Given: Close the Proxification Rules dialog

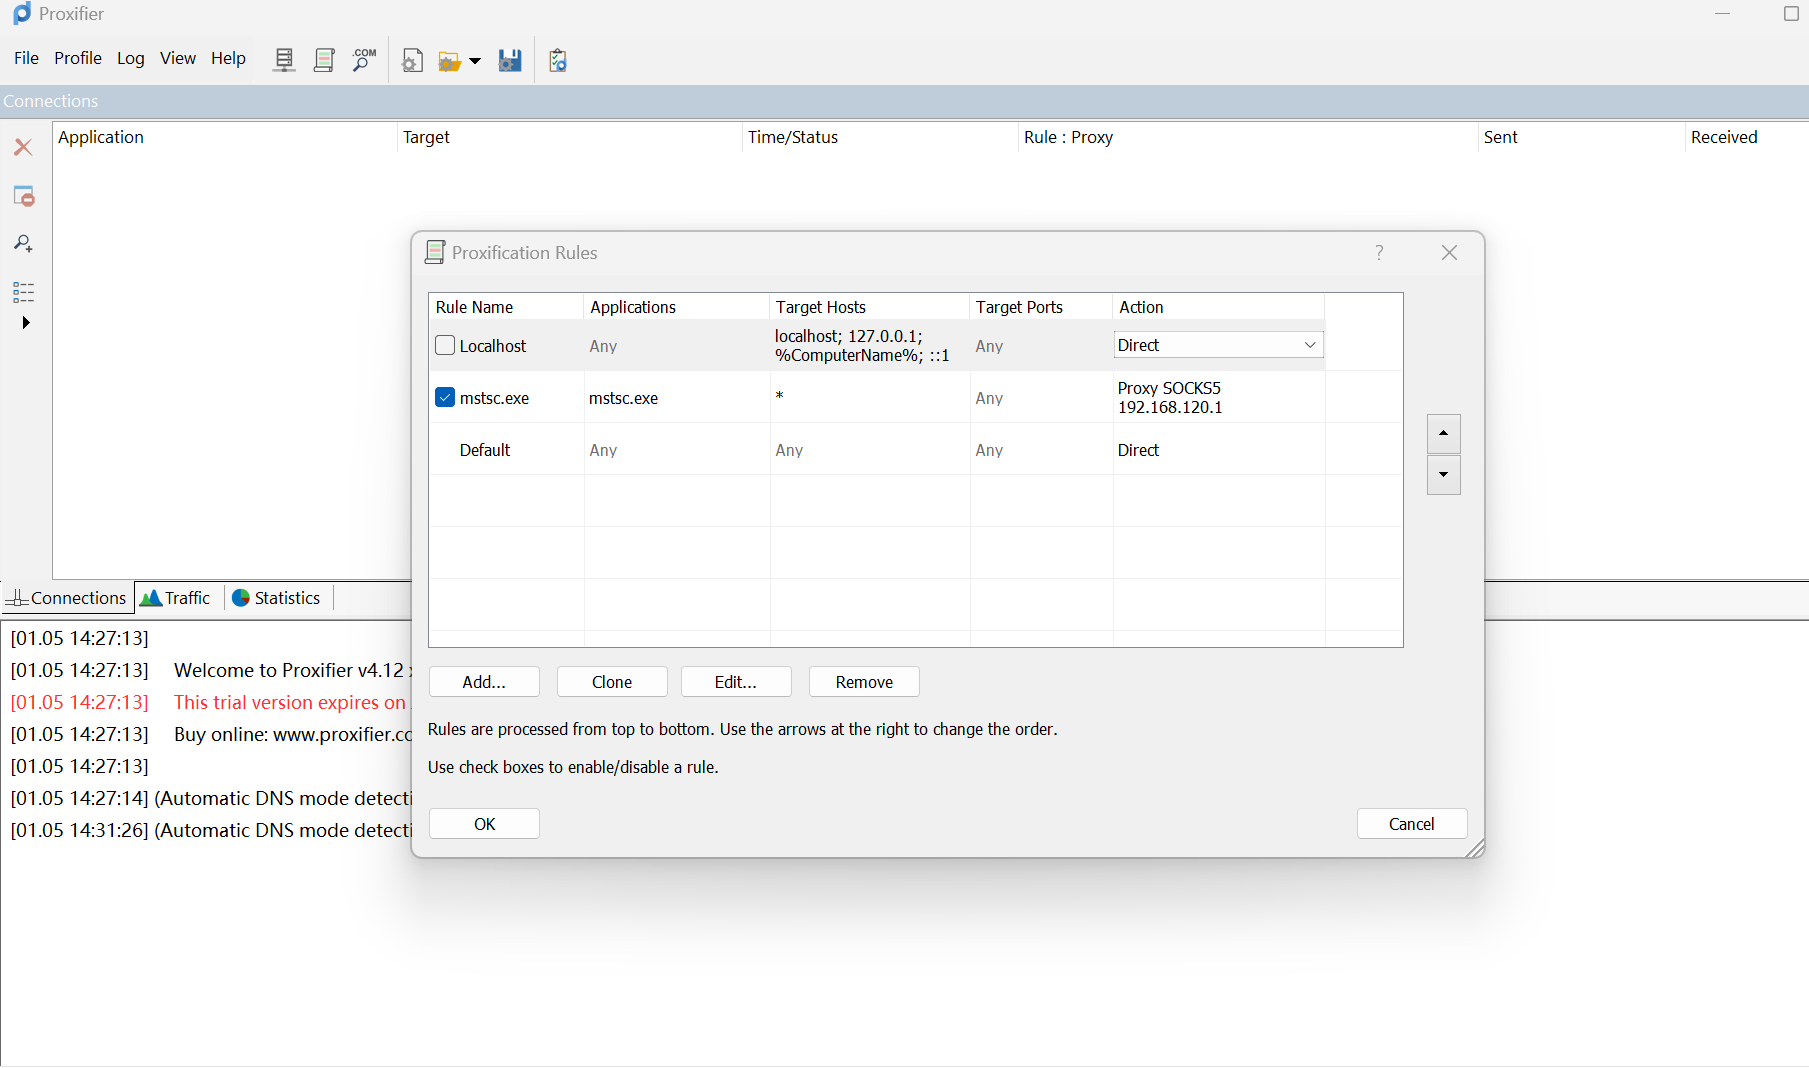Looking at the screenshot, I should tap(1449, 252).
